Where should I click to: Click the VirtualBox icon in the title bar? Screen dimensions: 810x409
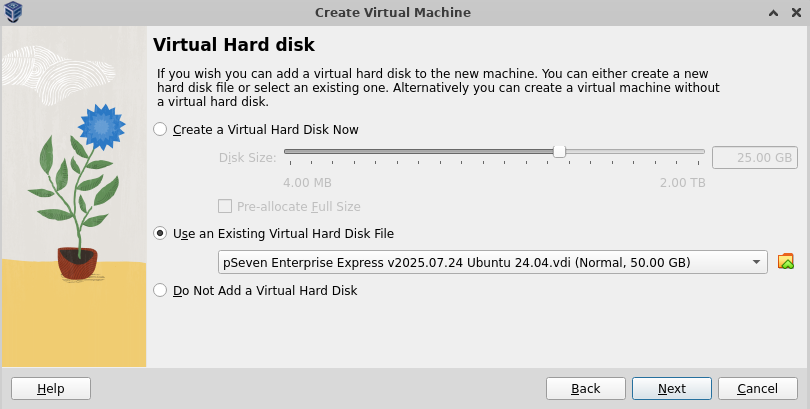pyautogui.click(x=14, y=12)
